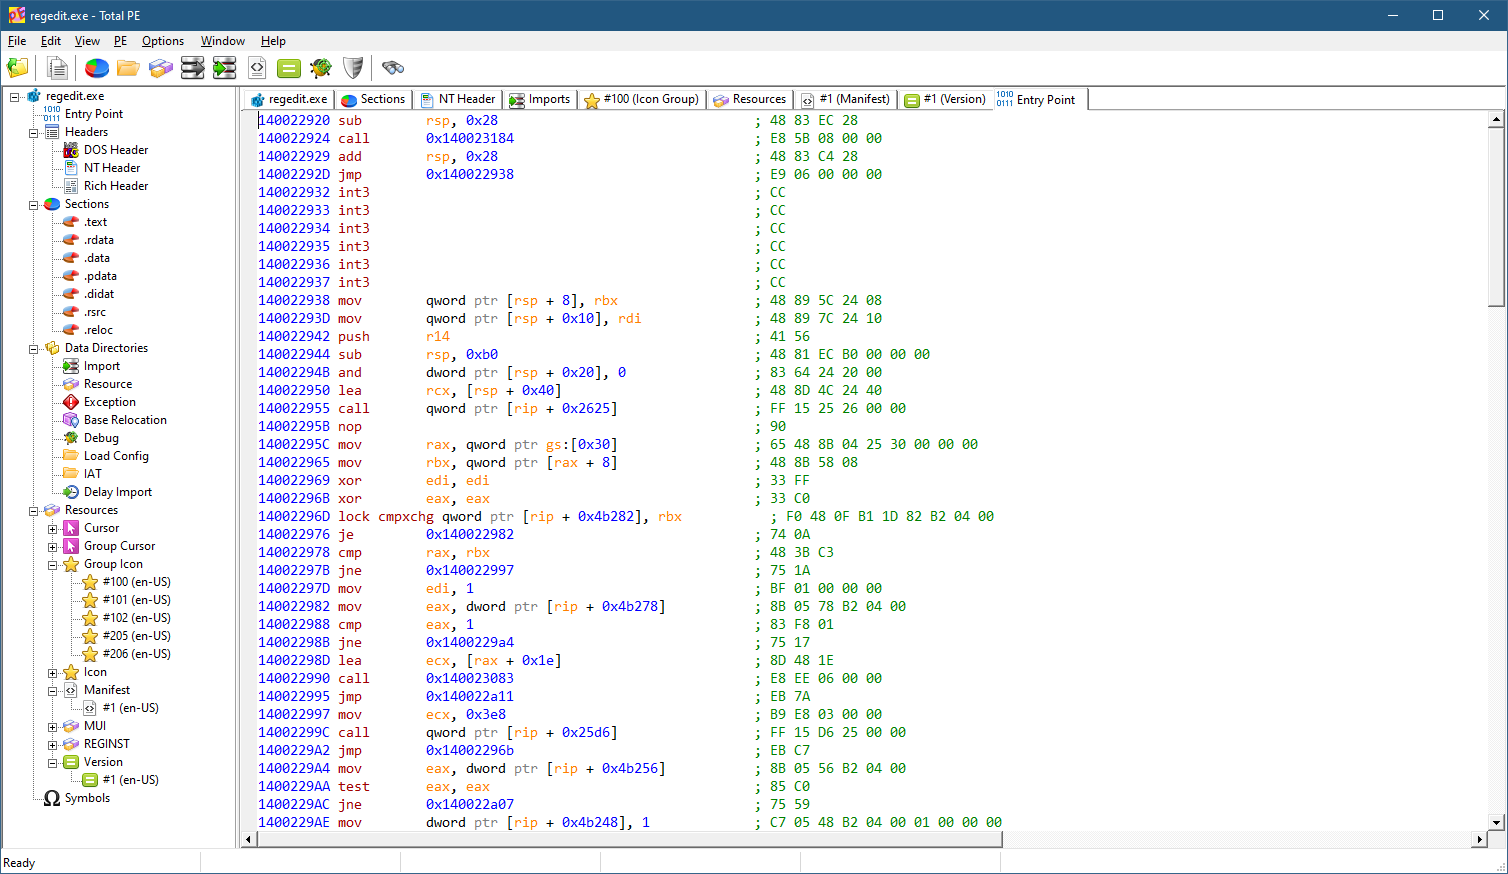Click the scroll down arrow
This screenshot has height=874, width=1508.
coord(1496,822)
